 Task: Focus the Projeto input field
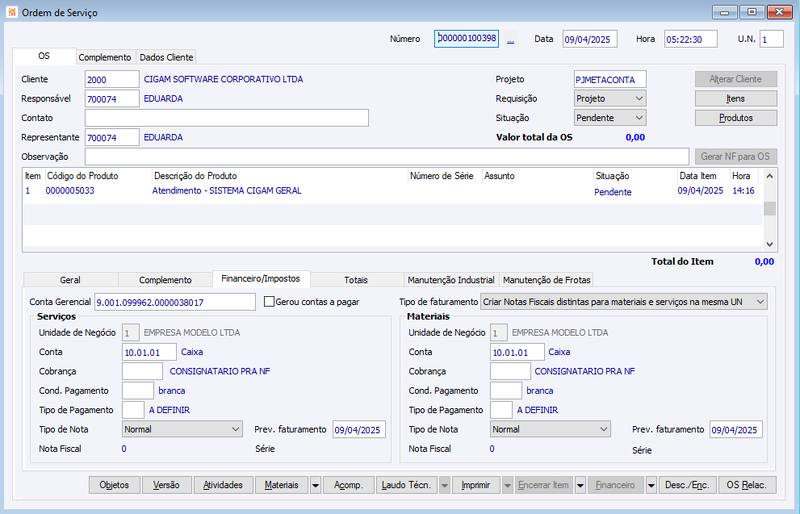pyautogui.click(x=610, y=79)
